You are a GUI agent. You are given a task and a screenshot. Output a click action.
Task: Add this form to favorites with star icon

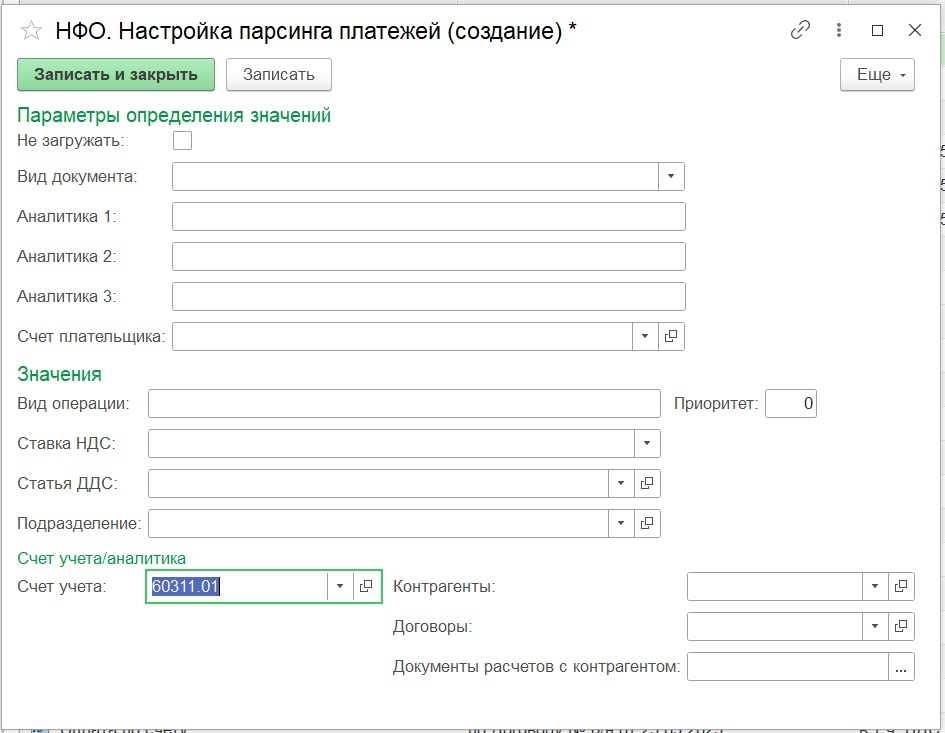[32, 31]
